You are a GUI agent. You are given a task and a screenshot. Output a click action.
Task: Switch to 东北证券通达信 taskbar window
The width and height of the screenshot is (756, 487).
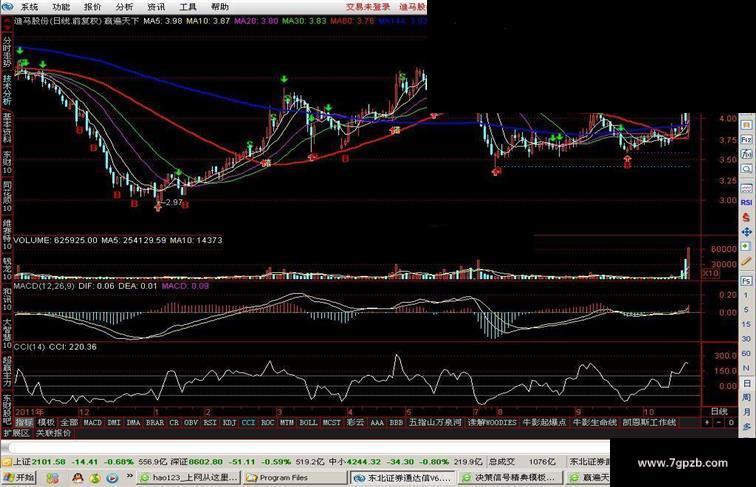tap(403, 477)
